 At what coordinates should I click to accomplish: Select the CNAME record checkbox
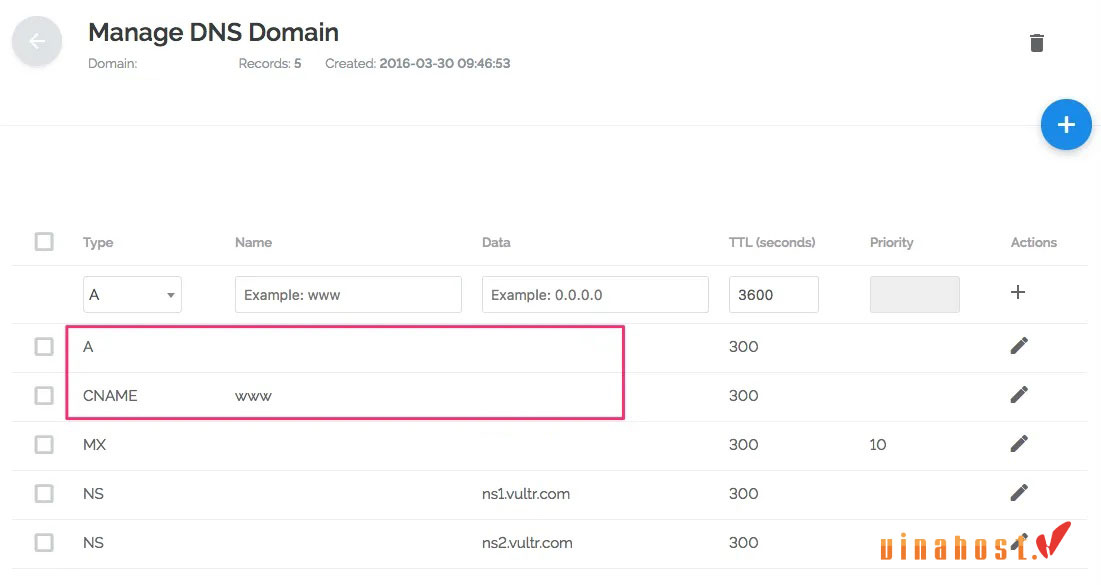[44, 396]
